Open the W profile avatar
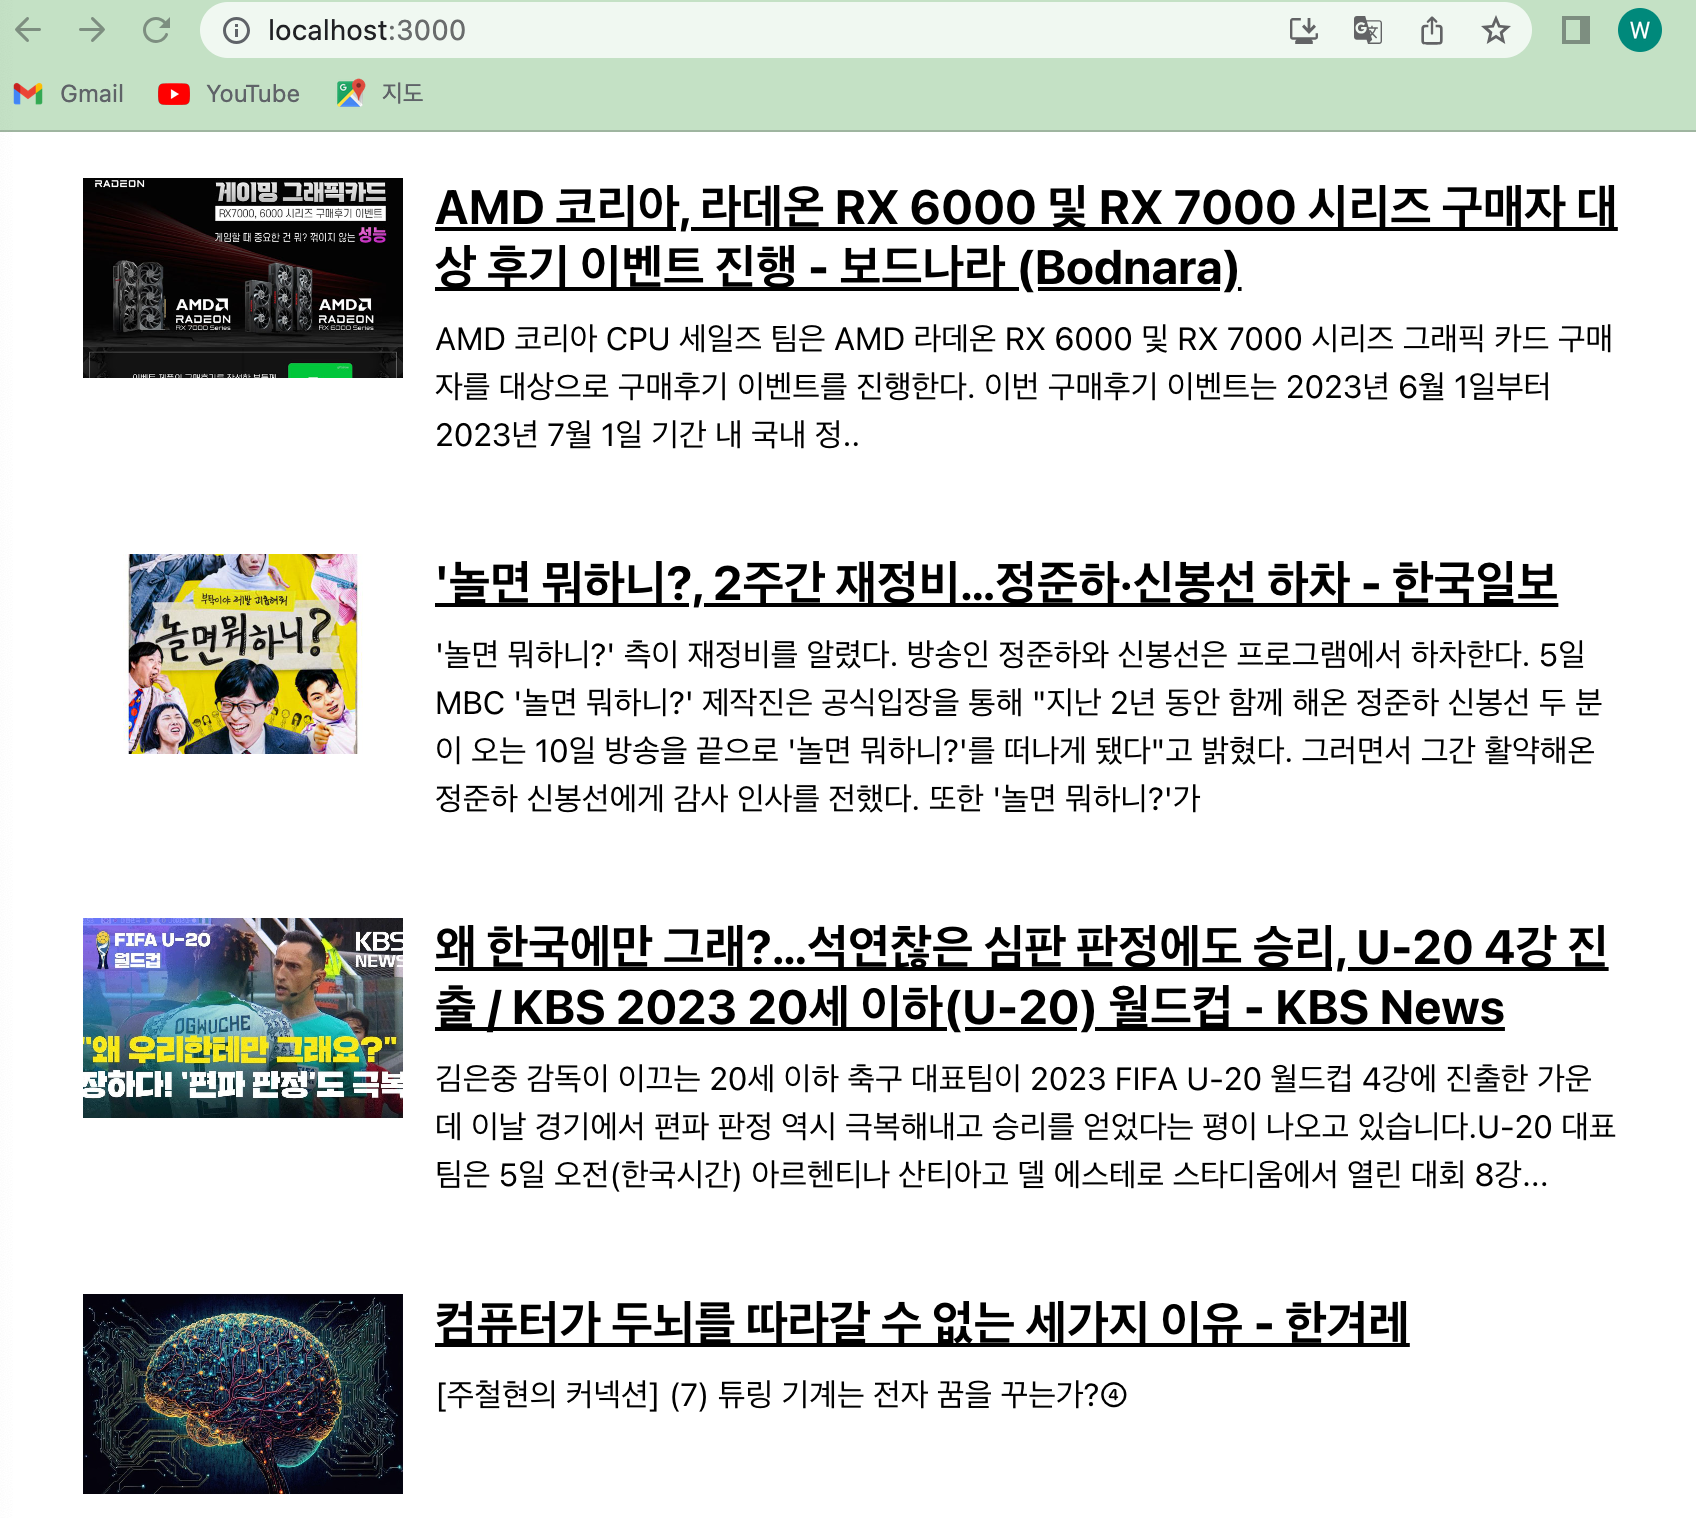The height and width of the screenshot is (1518, 1696). pos(1640,30)
